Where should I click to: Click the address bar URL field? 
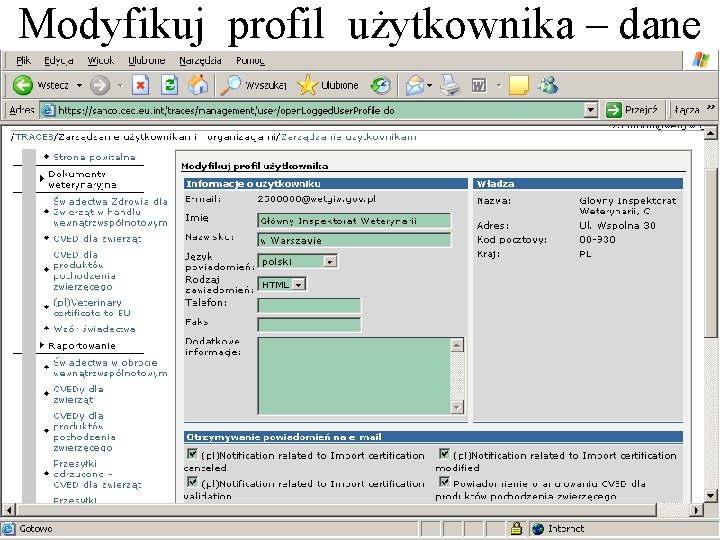pos(312,110)
